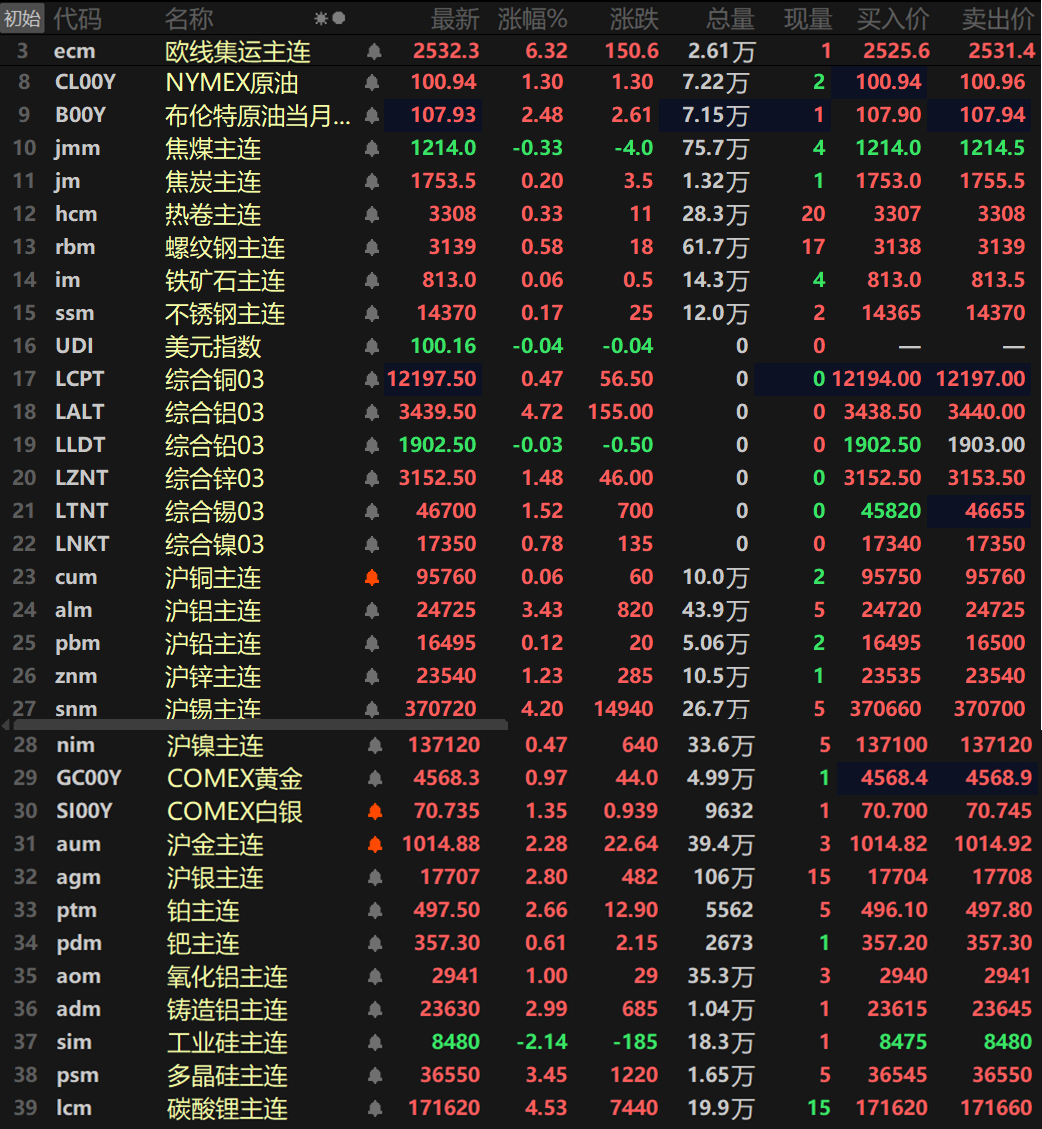Viewport: 1042px width, 1129px height.
Task: Sort by the 总量 column header
Action: (729, 18)
